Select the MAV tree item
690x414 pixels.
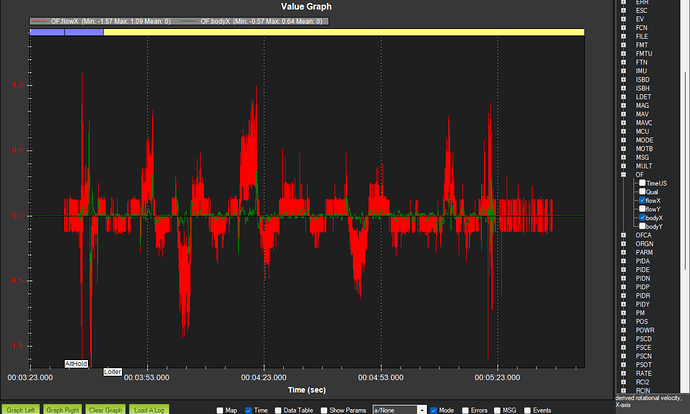(641, 114)
